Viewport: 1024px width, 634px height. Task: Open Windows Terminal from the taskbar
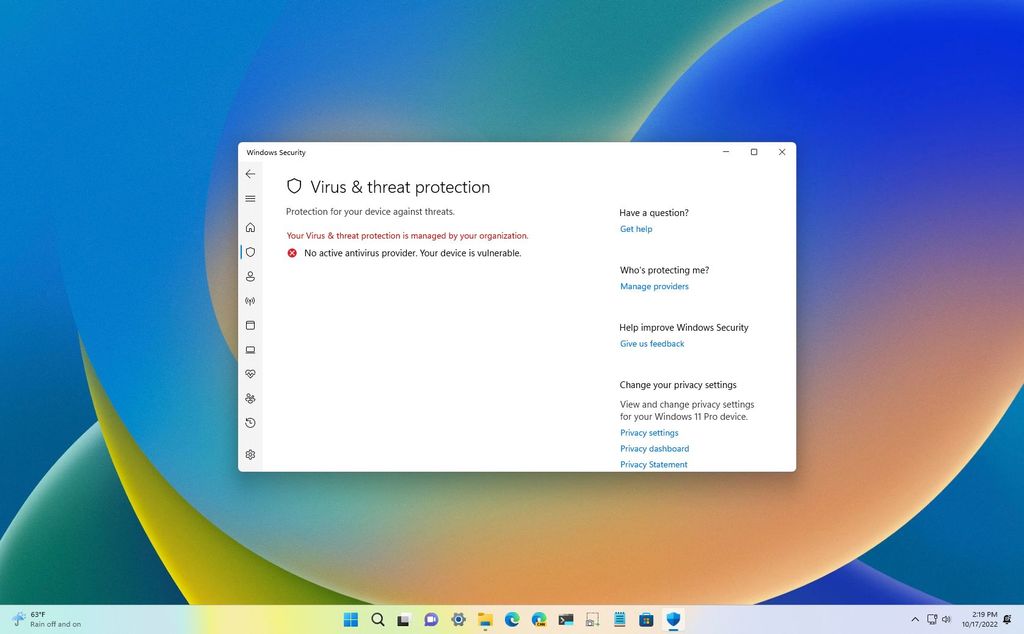pos(566,620)
